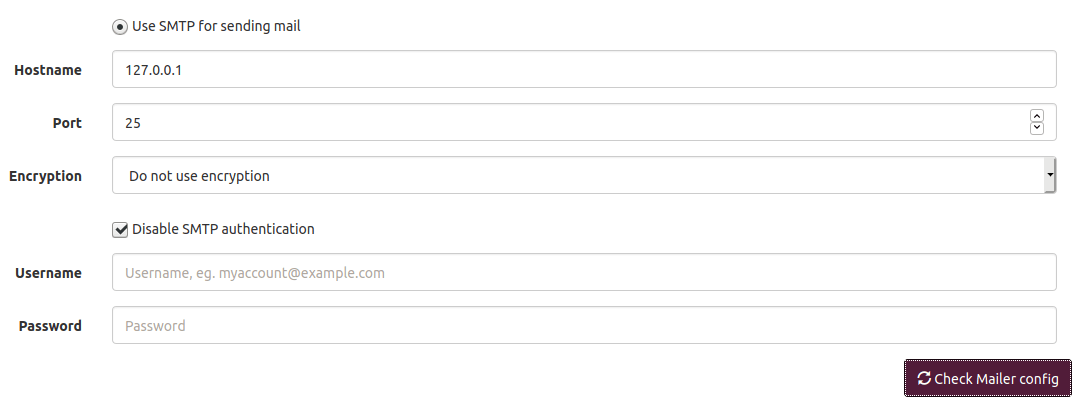This screenshot has width=1092, height=410.
Task: Click the Encryption field label
Action: click(x=45, y=176)
